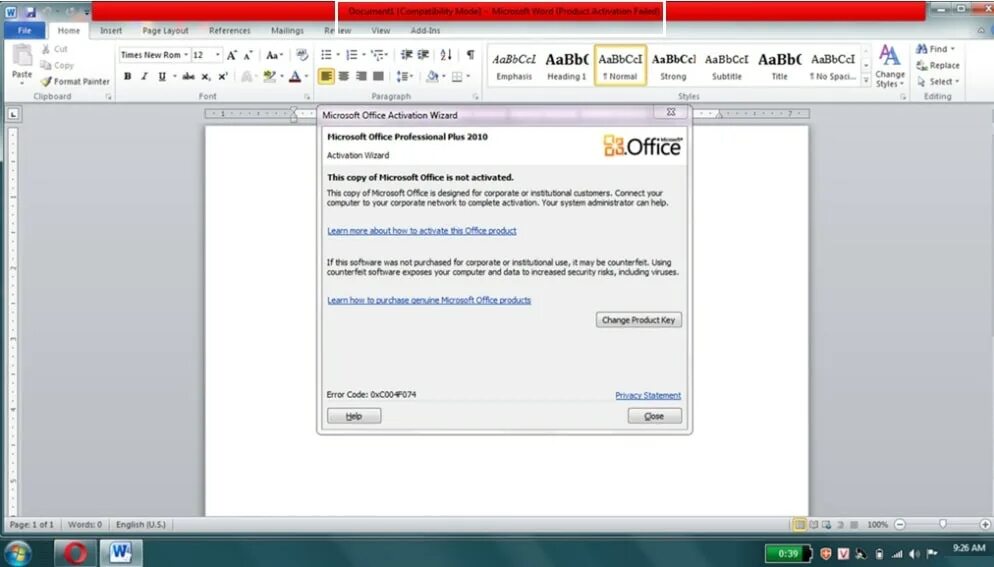This screenshot has height=567, width=994.
Task: Apply the Emphasis style
Action: pos(514,65)
